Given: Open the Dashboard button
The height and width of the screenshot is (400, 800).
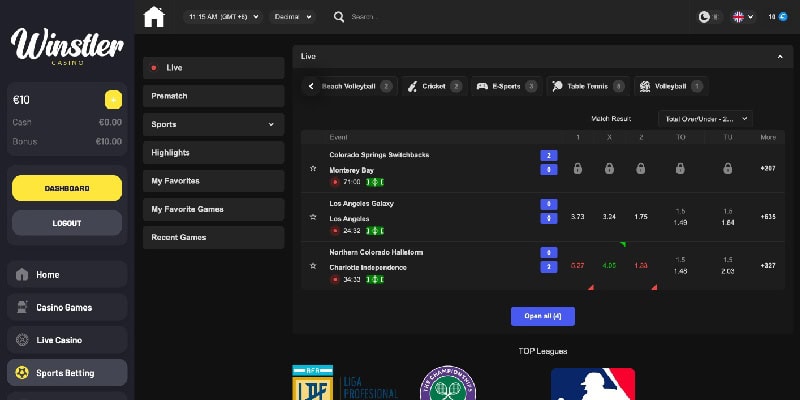Looking at the screenshot, I should pyautogui.click(x=67, y=188).
